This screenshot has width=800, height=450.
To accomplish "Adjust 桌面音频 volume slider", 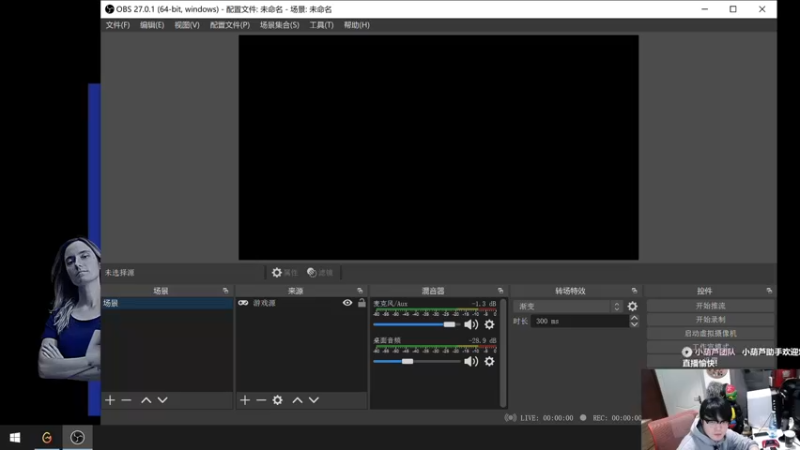I will pos(416,361).
